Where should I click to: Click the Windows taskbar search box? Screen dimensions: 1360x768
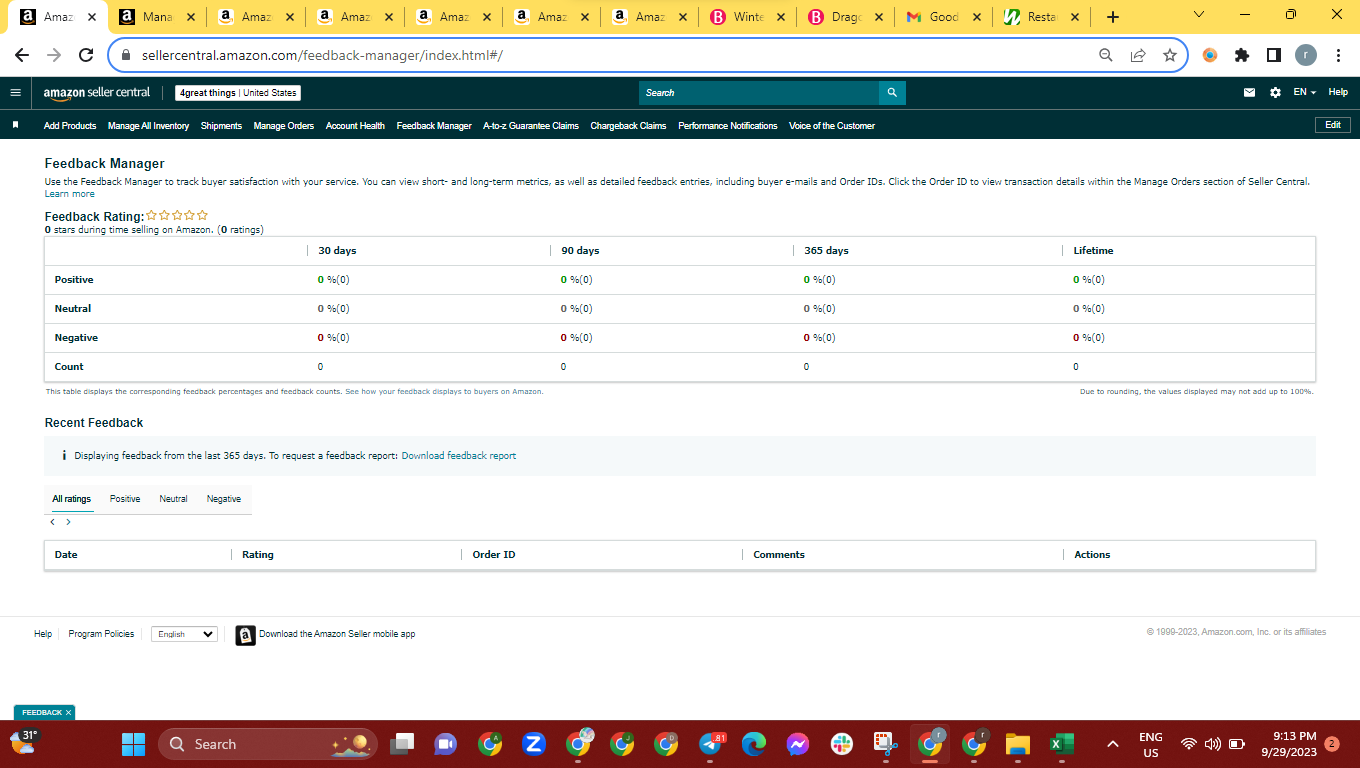pos(267,744)
